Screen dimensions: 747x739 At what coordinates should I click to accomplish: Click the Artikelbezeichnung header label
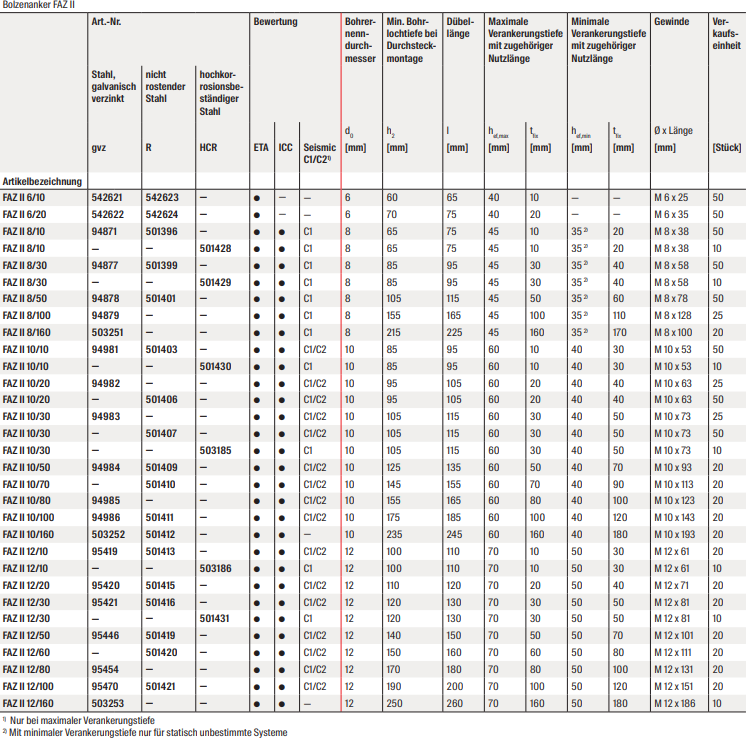tap(41, 181)
